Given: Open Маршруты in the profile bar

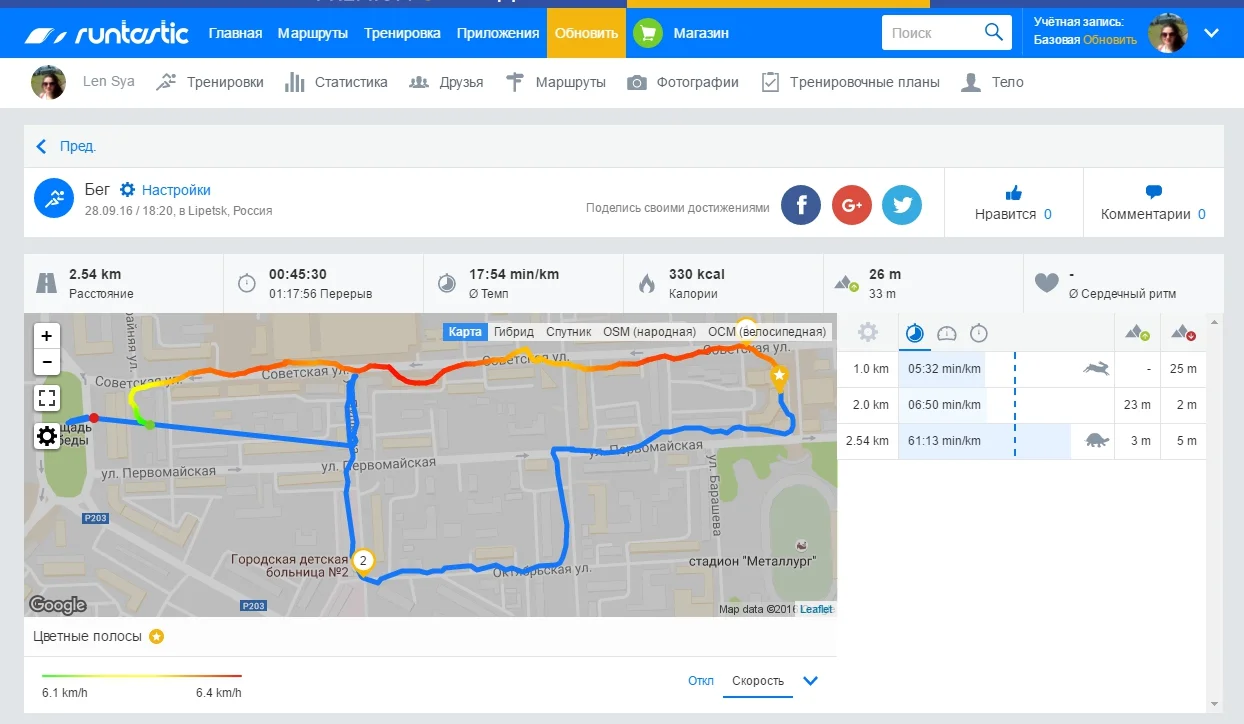Looking at the screenshot, I should click(x=556, y=82).
